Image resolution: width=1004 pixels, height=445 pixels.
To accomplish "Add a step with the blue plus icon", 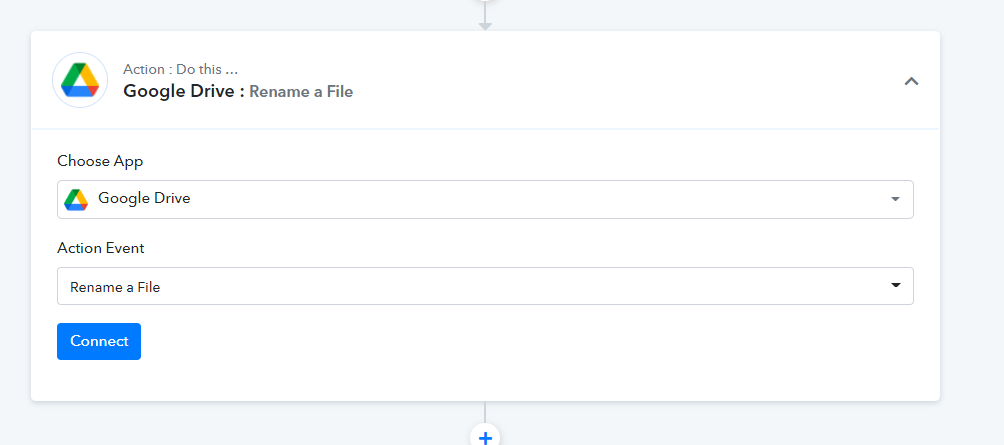I will coord(485,437).
